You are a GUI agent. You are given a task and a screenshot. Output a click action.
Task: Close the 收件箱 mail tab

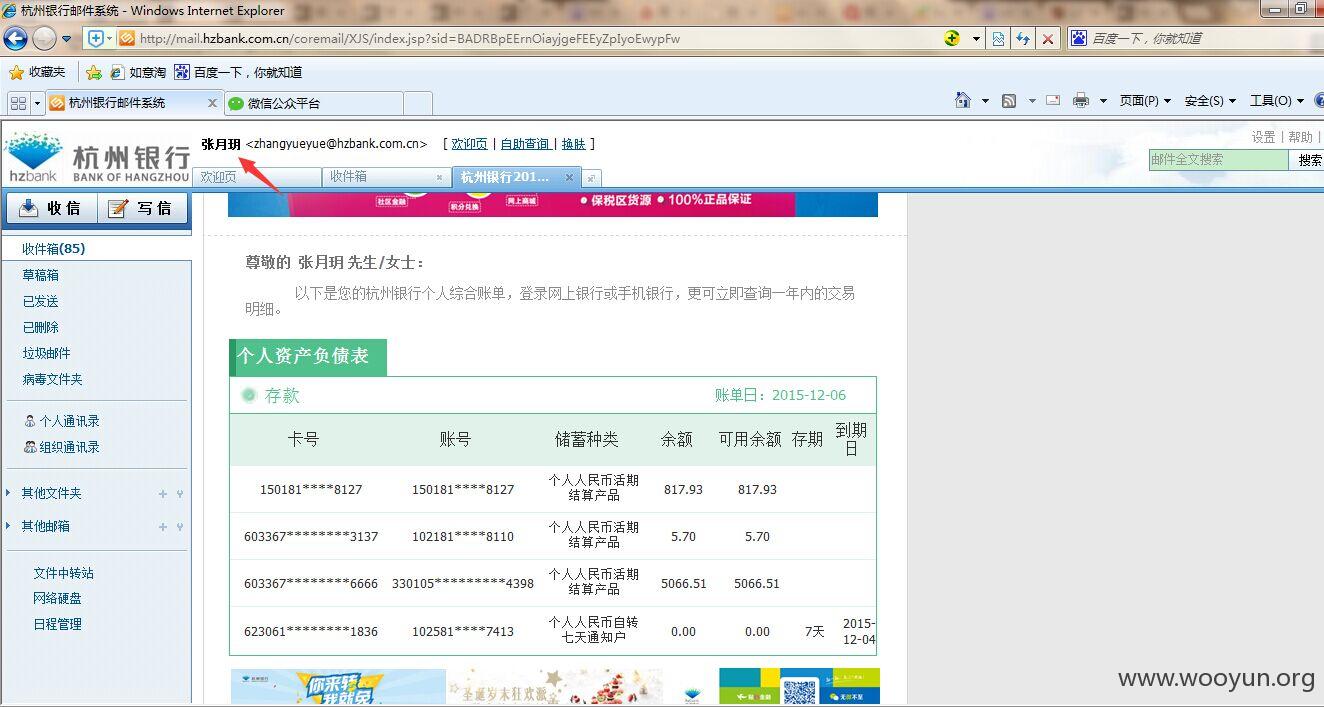tap(439, 178)
